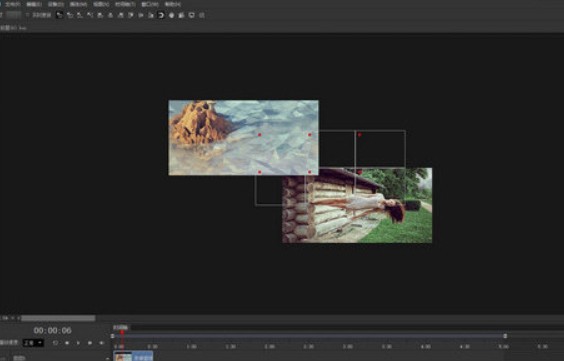
Task: Click the step-forward playback button
Action: coord(90,343)
